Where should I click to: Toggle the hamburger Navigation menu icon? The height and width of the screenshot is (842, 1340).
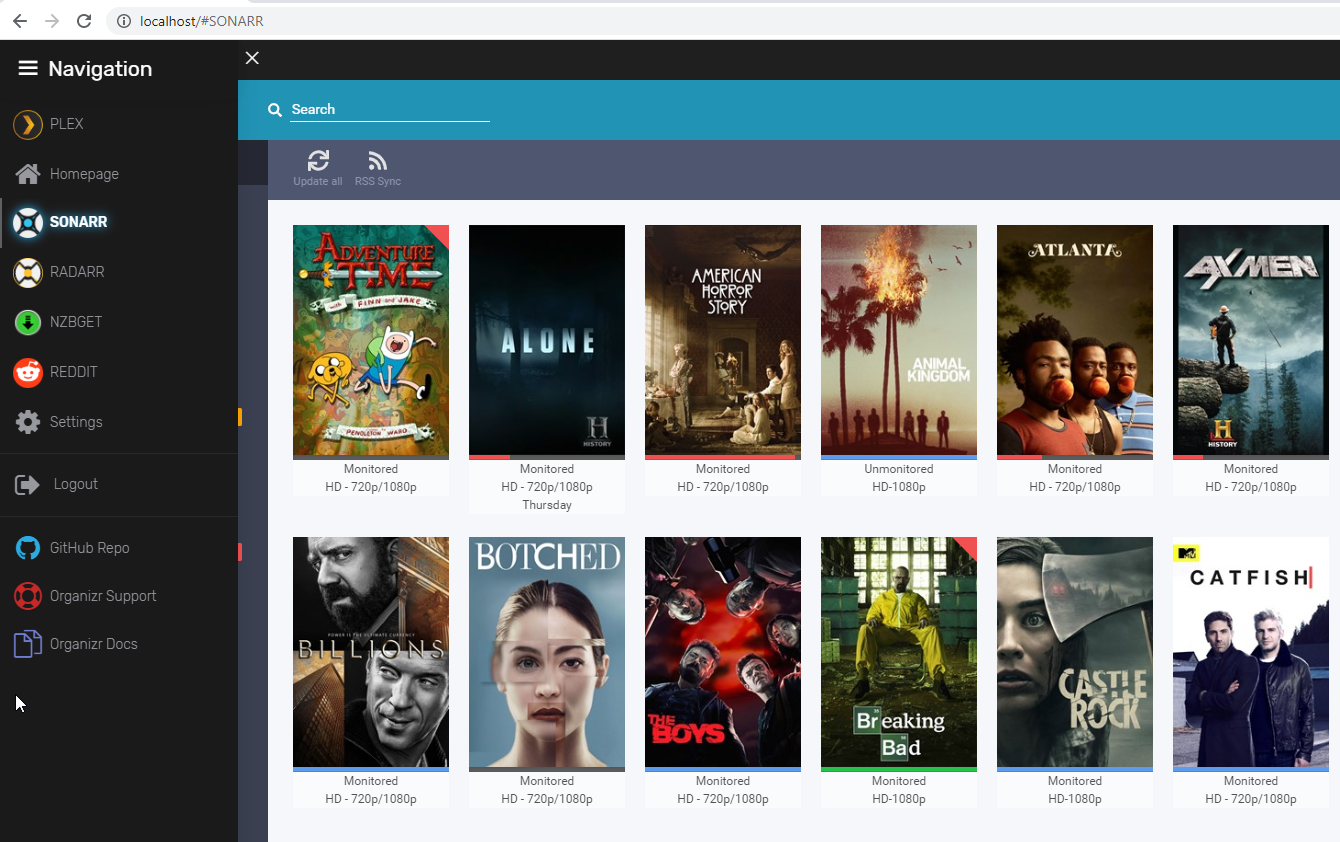[28, 68]
